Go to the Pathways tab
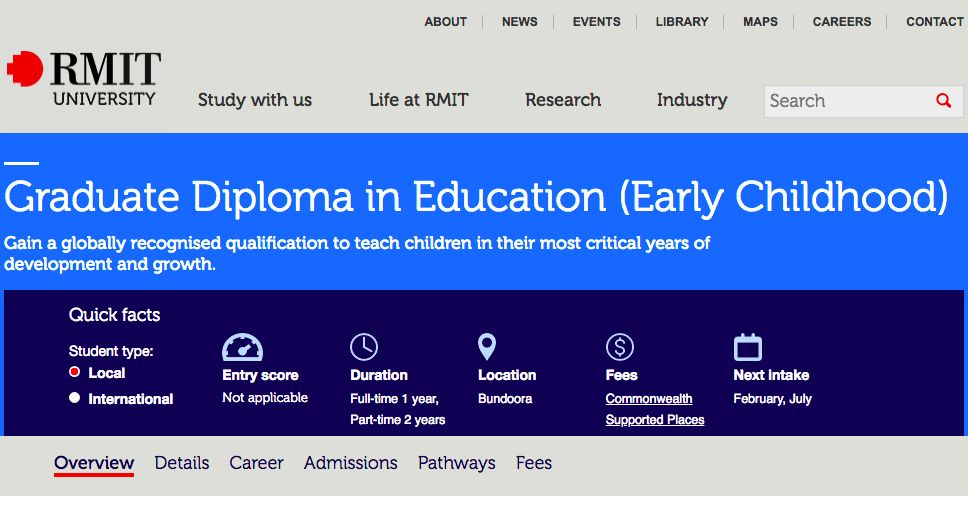Image resolution: width=968 pixels, height=512 pixels. [x=457, y=463]
